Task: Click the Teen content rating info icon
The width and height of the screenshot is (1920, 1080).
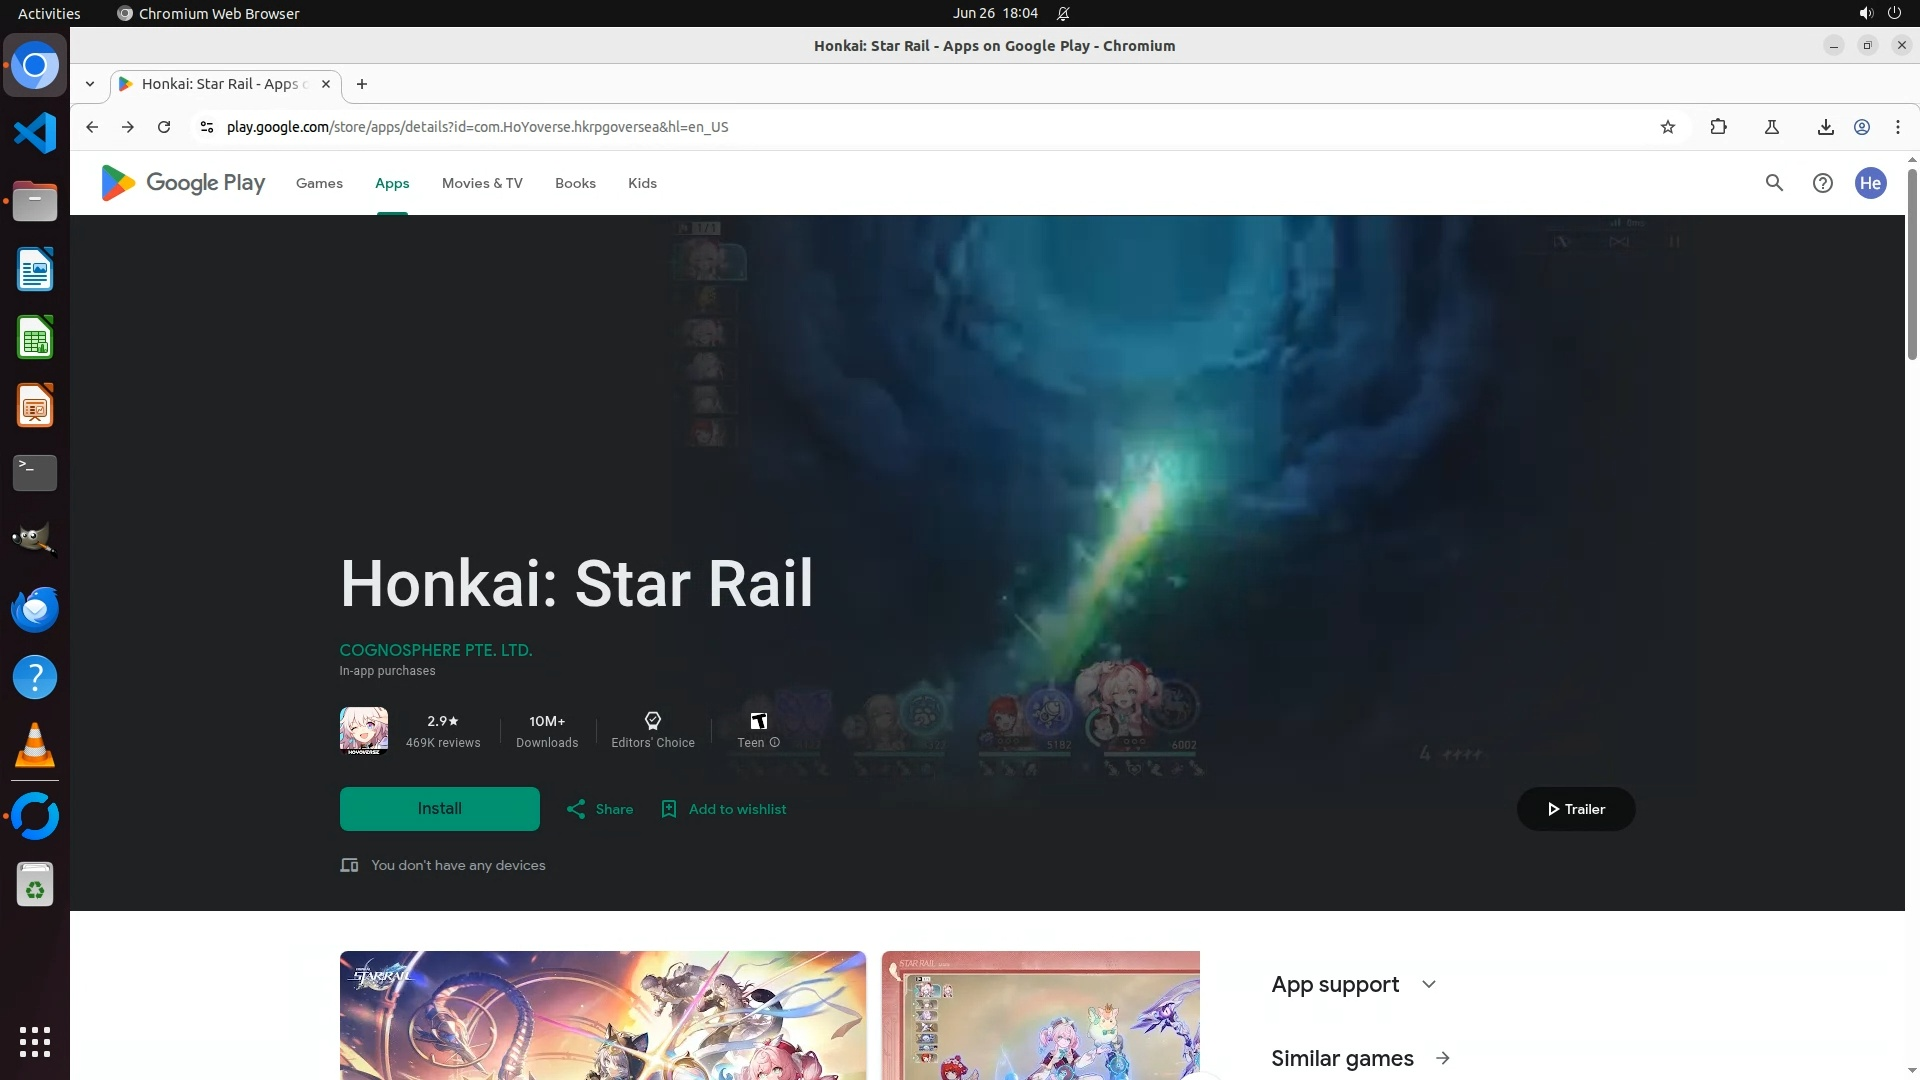Action: (775, 743)
